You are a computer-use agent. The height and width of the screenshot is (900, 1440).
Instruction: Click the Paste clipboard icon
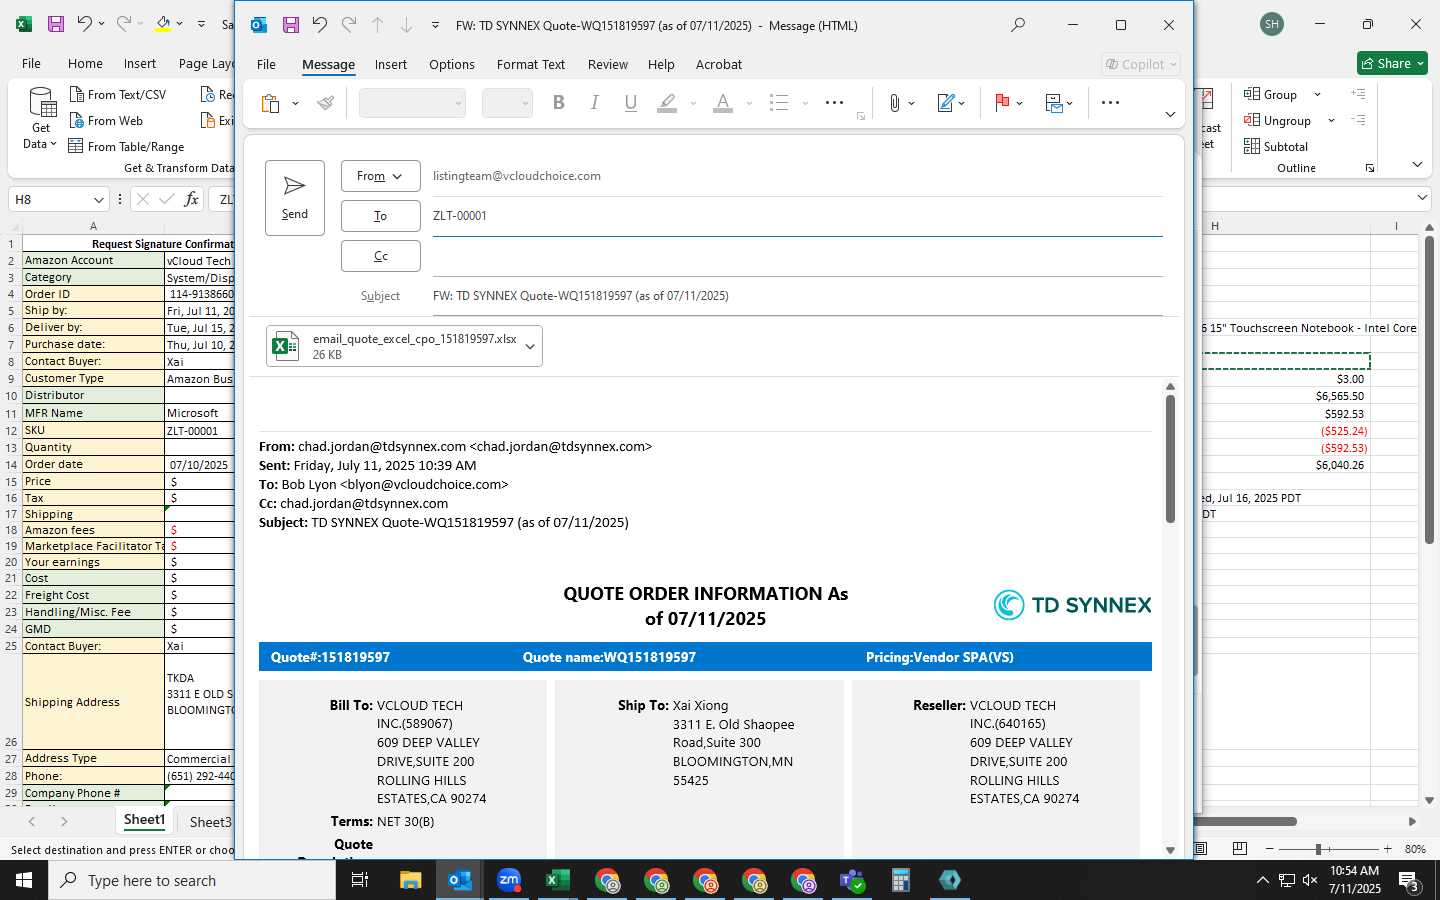pos(270,103)
